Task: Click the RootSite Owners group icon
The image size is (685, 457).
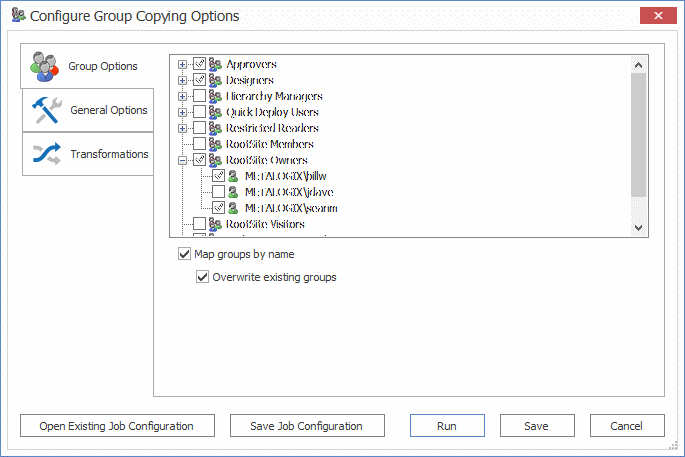Action: tap(215, 160)
